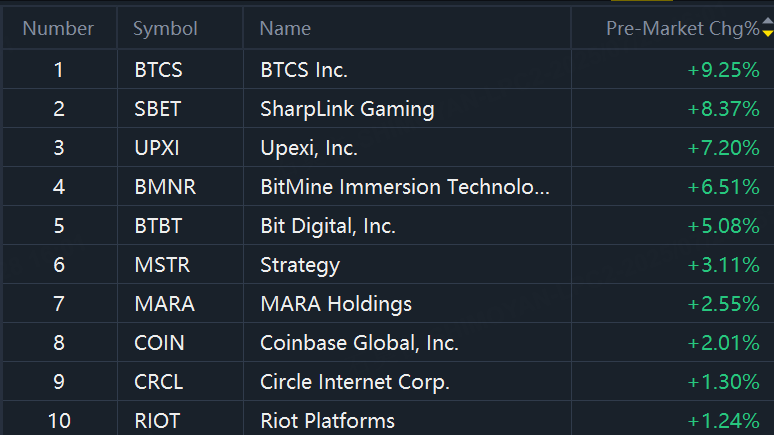Open BTCS ticker symbol
The width and height of the screenshot is (774, 435).
158,70
